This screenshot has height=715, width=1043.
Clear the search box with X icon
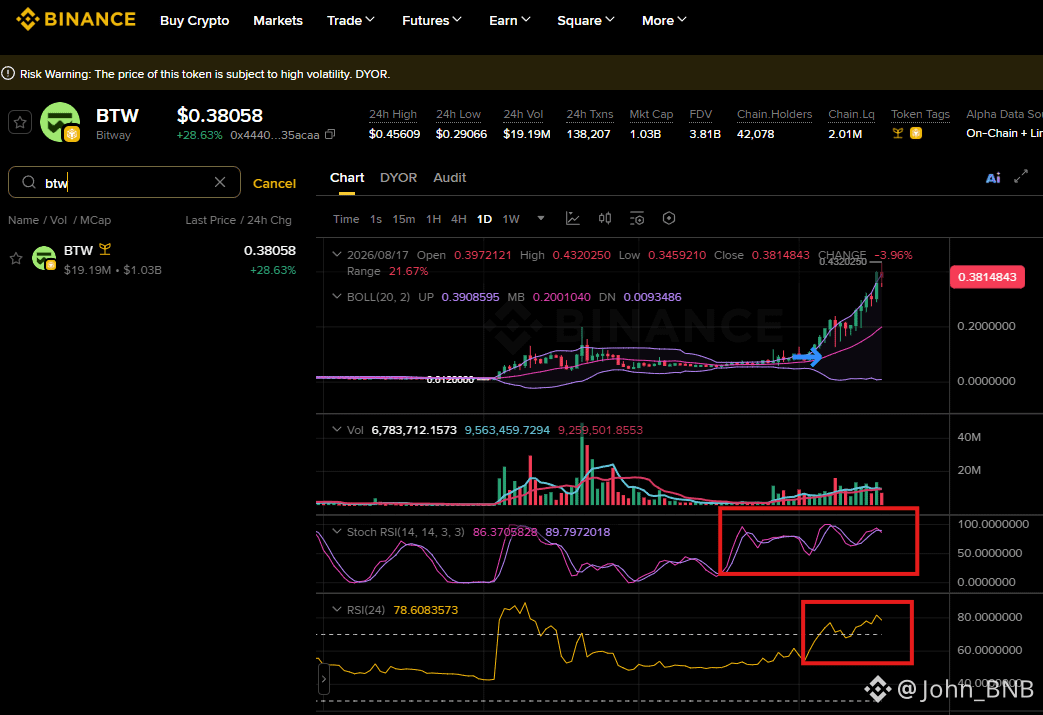click(x=220, y=182)
